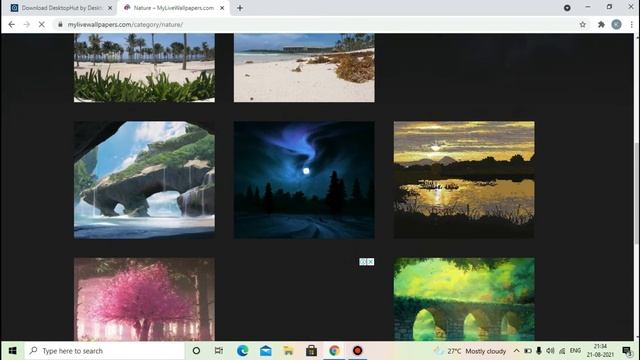Viewport: 640px width, 360px height.
Task: Open the weather widget showing 27°C
Action: [470, 351]
